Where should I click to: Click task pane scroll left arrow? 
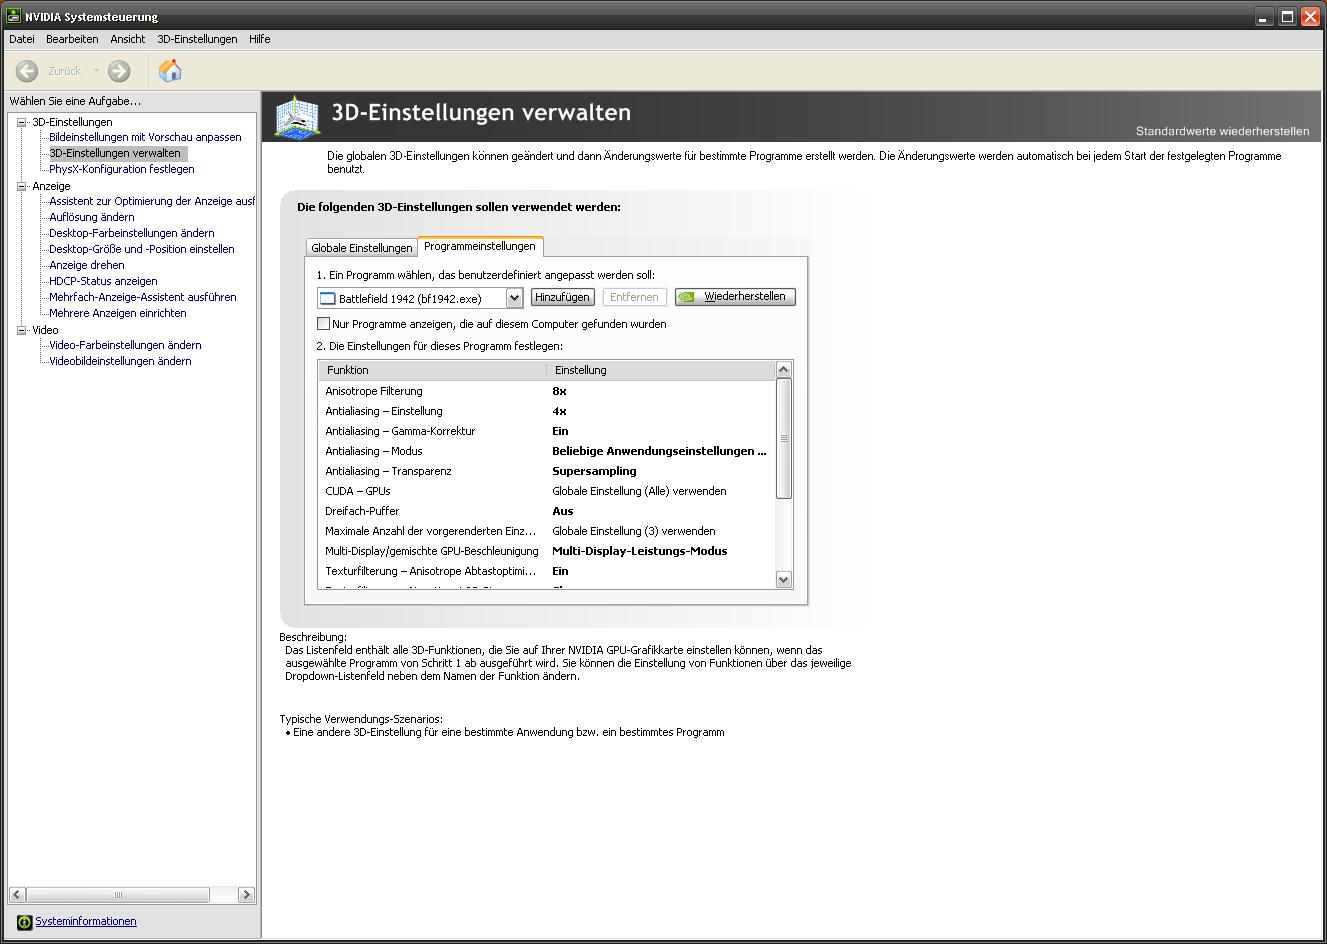[x=17, y=895]
